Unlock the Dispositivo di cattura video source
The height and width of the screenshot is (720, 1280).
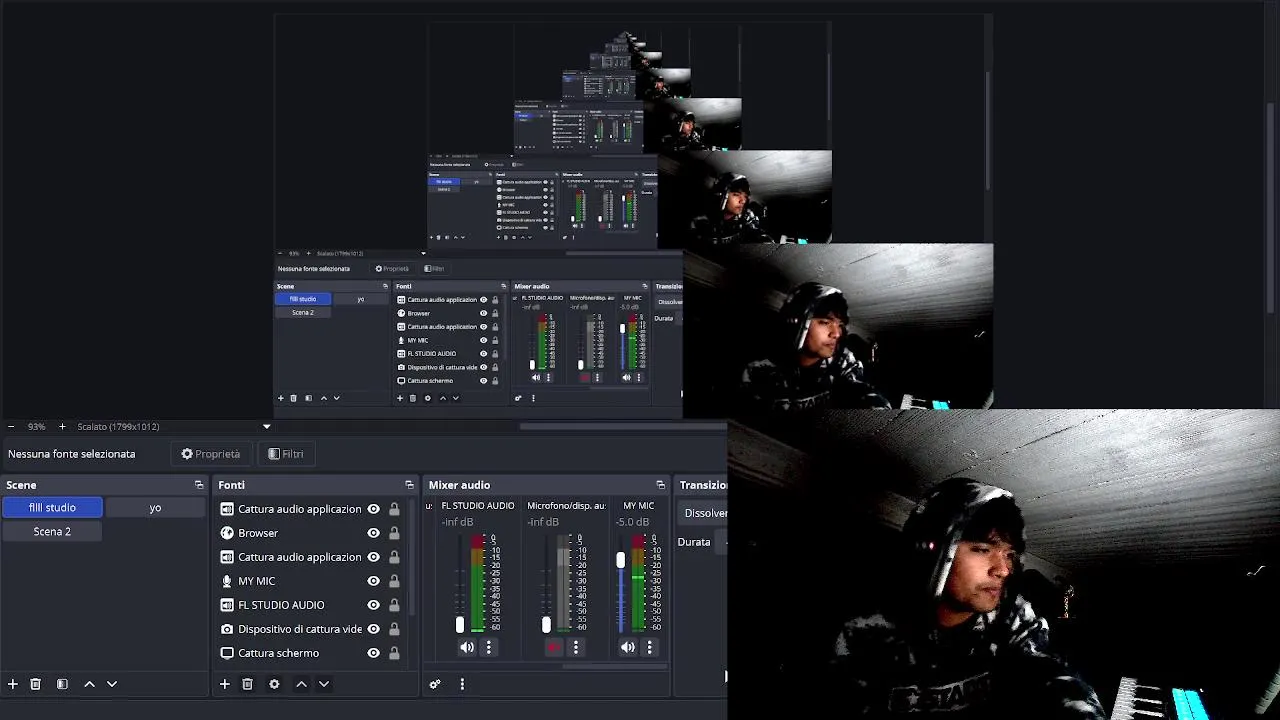tap(394, 629)
